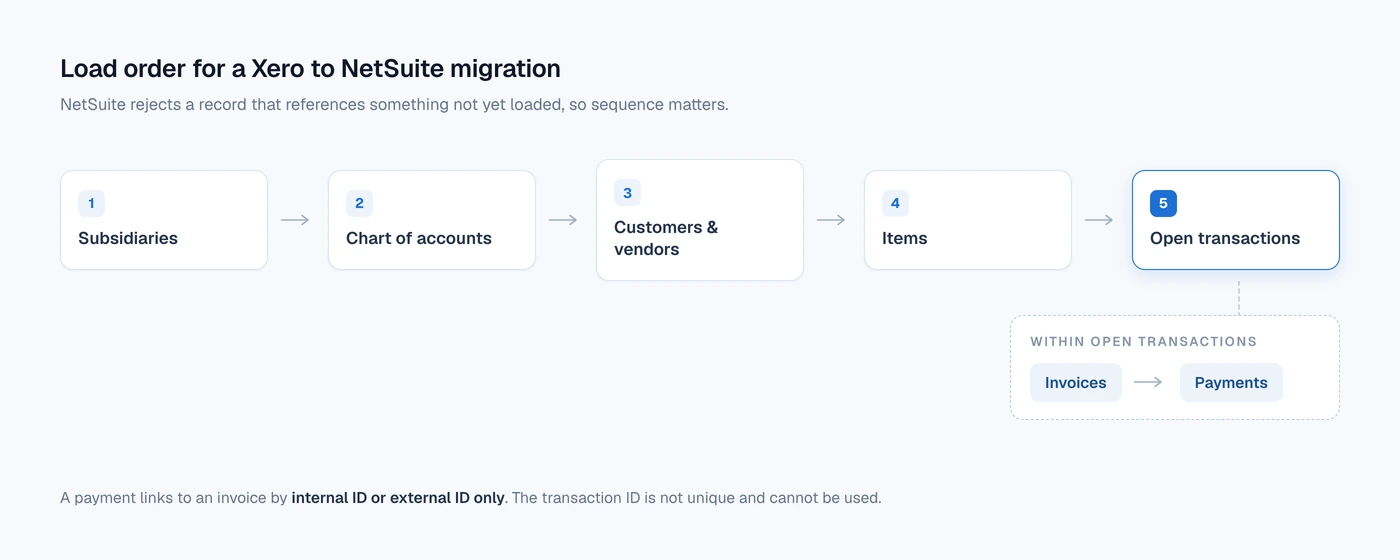Select the Payments chip
Image resolution: width=1400 pixels, height=560 pixels.
point(1231,382)
